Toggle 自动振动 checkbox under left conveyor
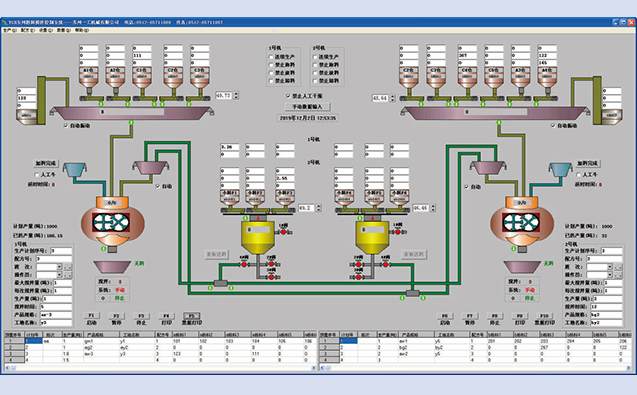 66,126
